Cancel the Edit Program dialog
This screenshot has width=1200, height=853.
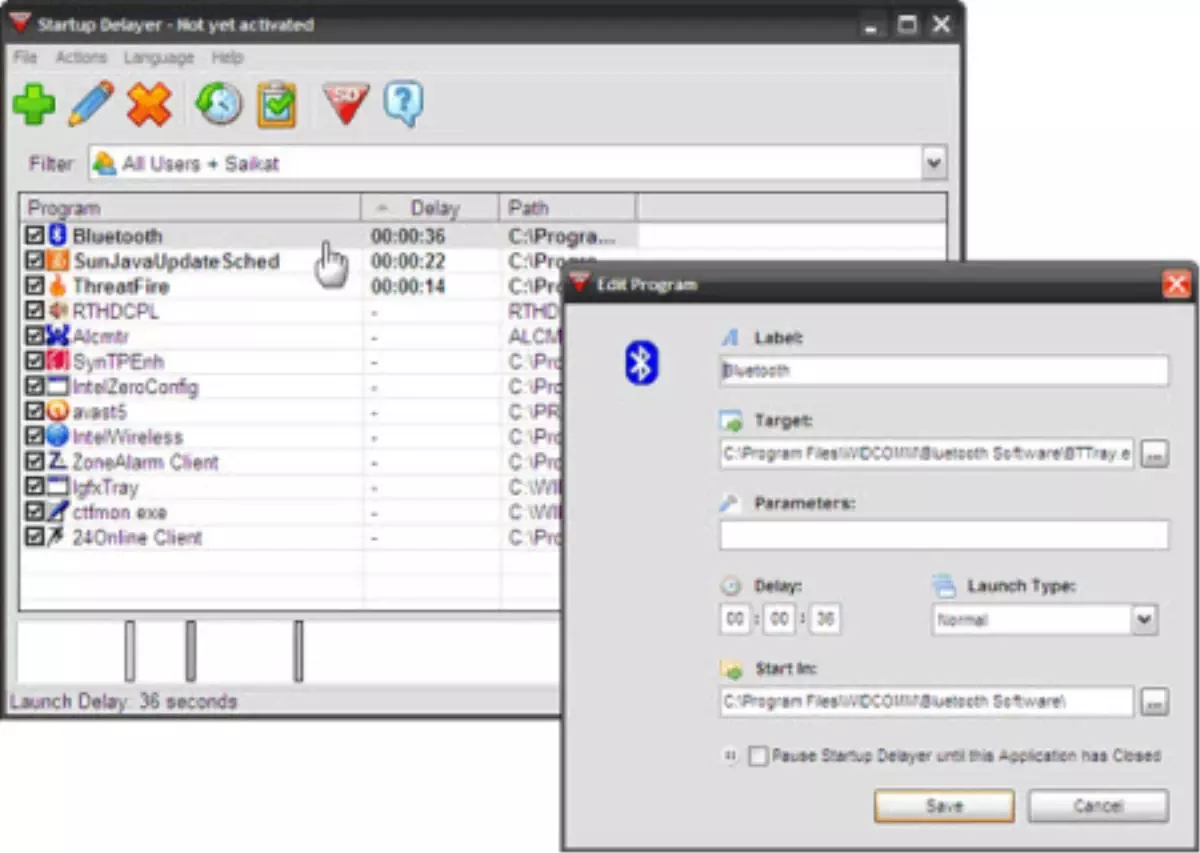click(x=1097, y=806)
